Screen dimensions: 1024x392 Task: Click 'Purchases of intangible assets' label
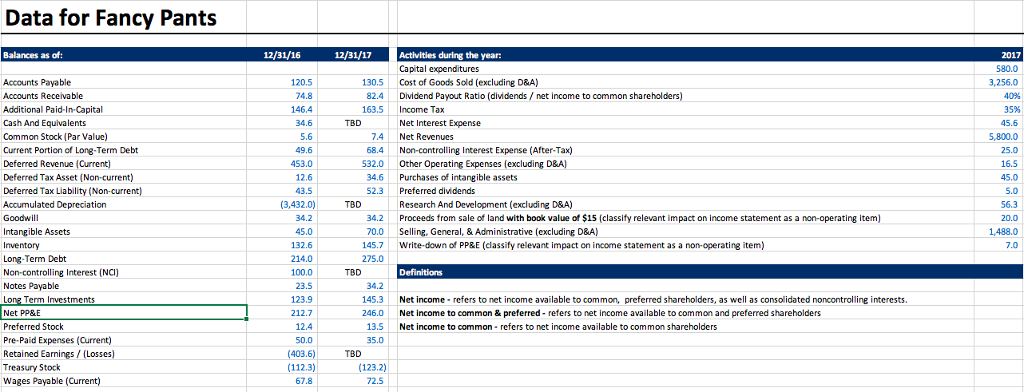point(685,177)
